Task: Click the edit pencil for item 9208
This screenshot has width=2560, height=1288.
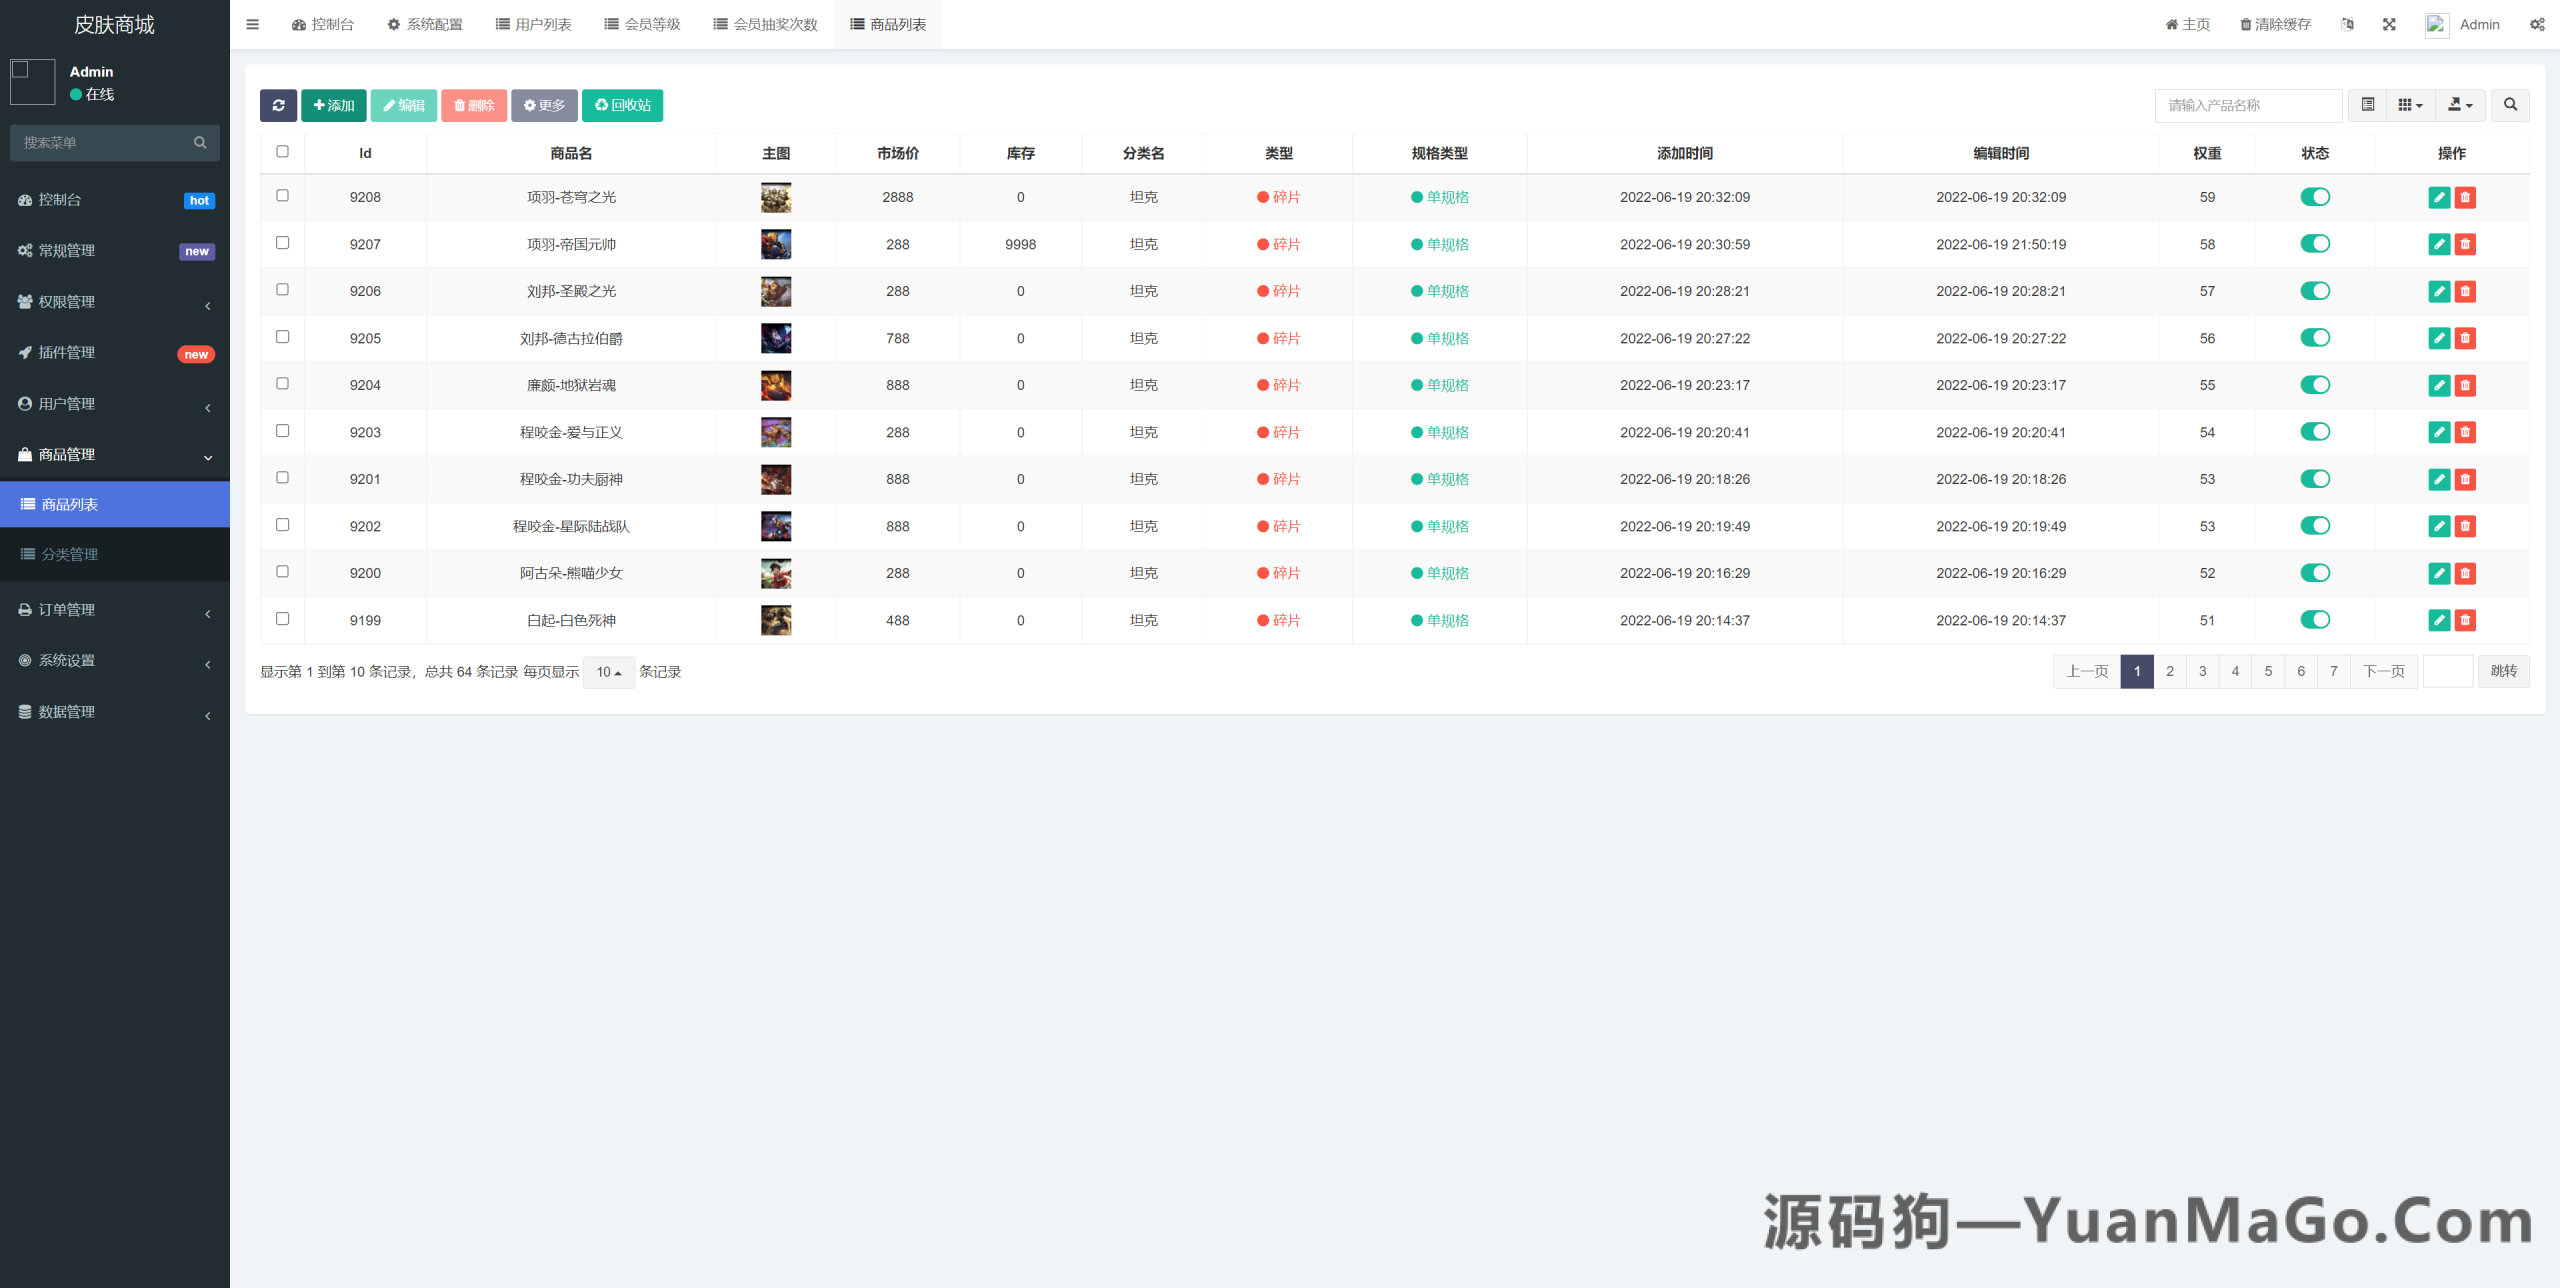Action: pyautogui.click(x=2440, y=197)
